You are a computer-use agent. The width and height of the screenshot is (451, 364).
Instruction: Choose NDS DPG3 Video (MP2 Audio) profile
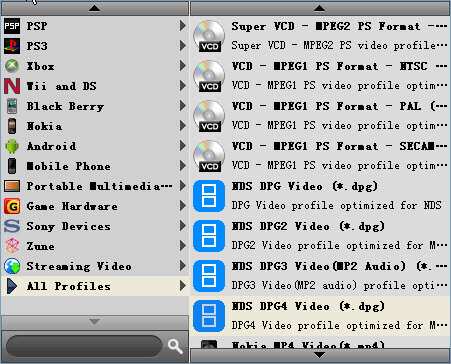pyautogui.click(x=320, y=276)
